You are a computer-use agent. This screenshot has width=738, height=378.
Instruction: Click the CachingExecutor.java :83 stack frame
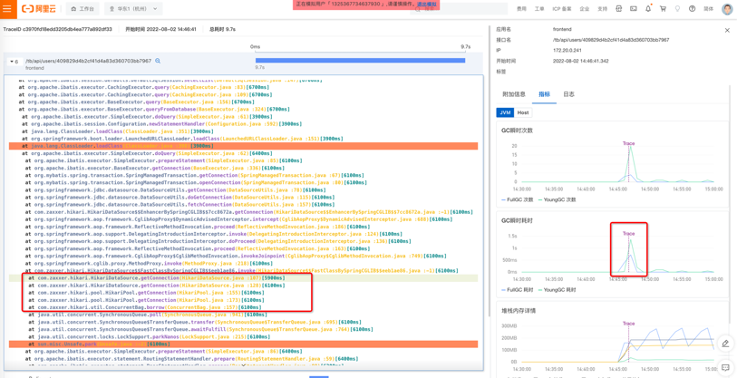(x=144, y=87)
